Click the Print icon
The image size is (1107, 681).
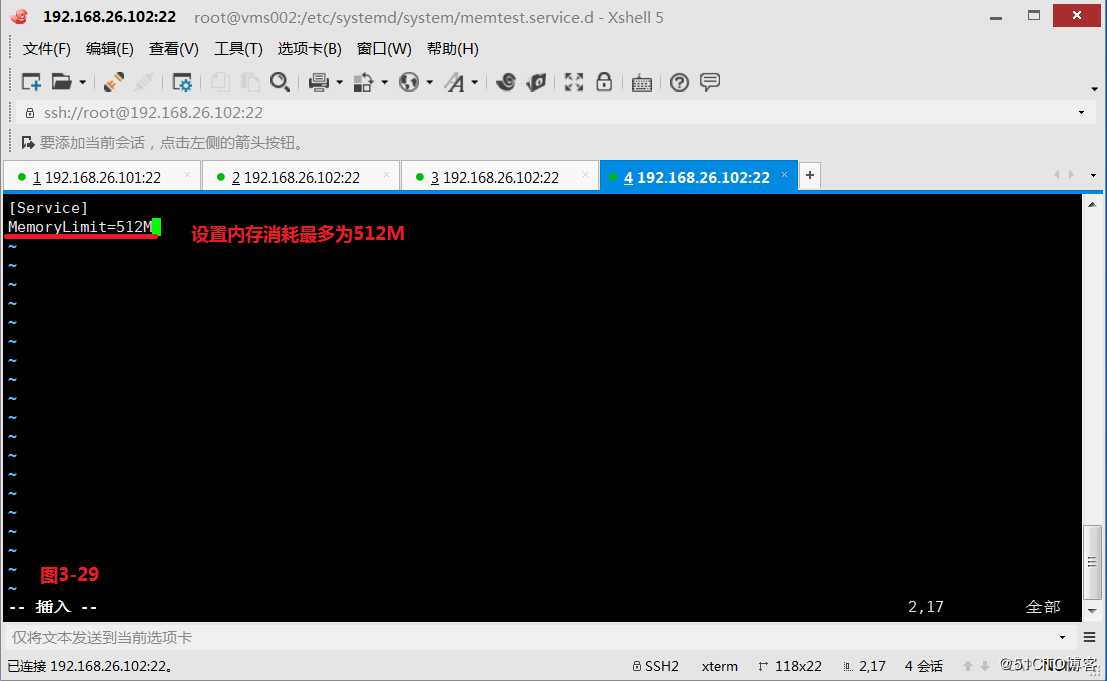pyautogui.click(x=319, y=83)
